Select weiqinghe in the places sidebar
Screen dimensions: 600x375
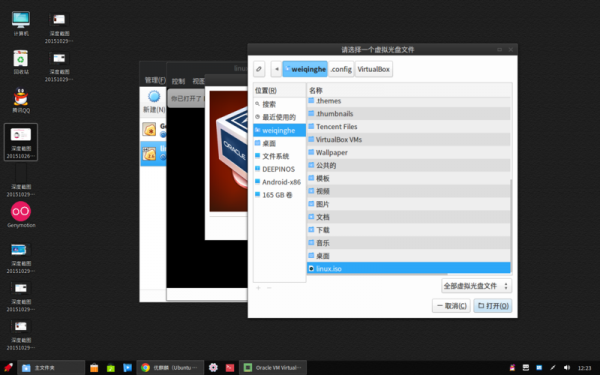[279, 130]
